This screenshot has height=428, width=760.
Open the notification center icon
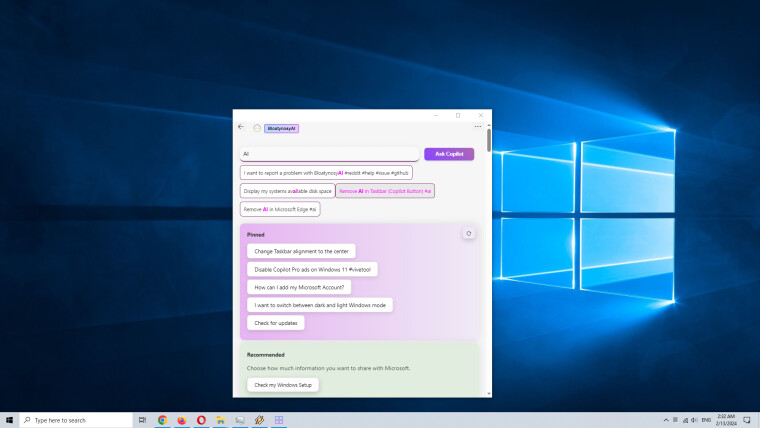pyautogui.click(x=746, y=420)
